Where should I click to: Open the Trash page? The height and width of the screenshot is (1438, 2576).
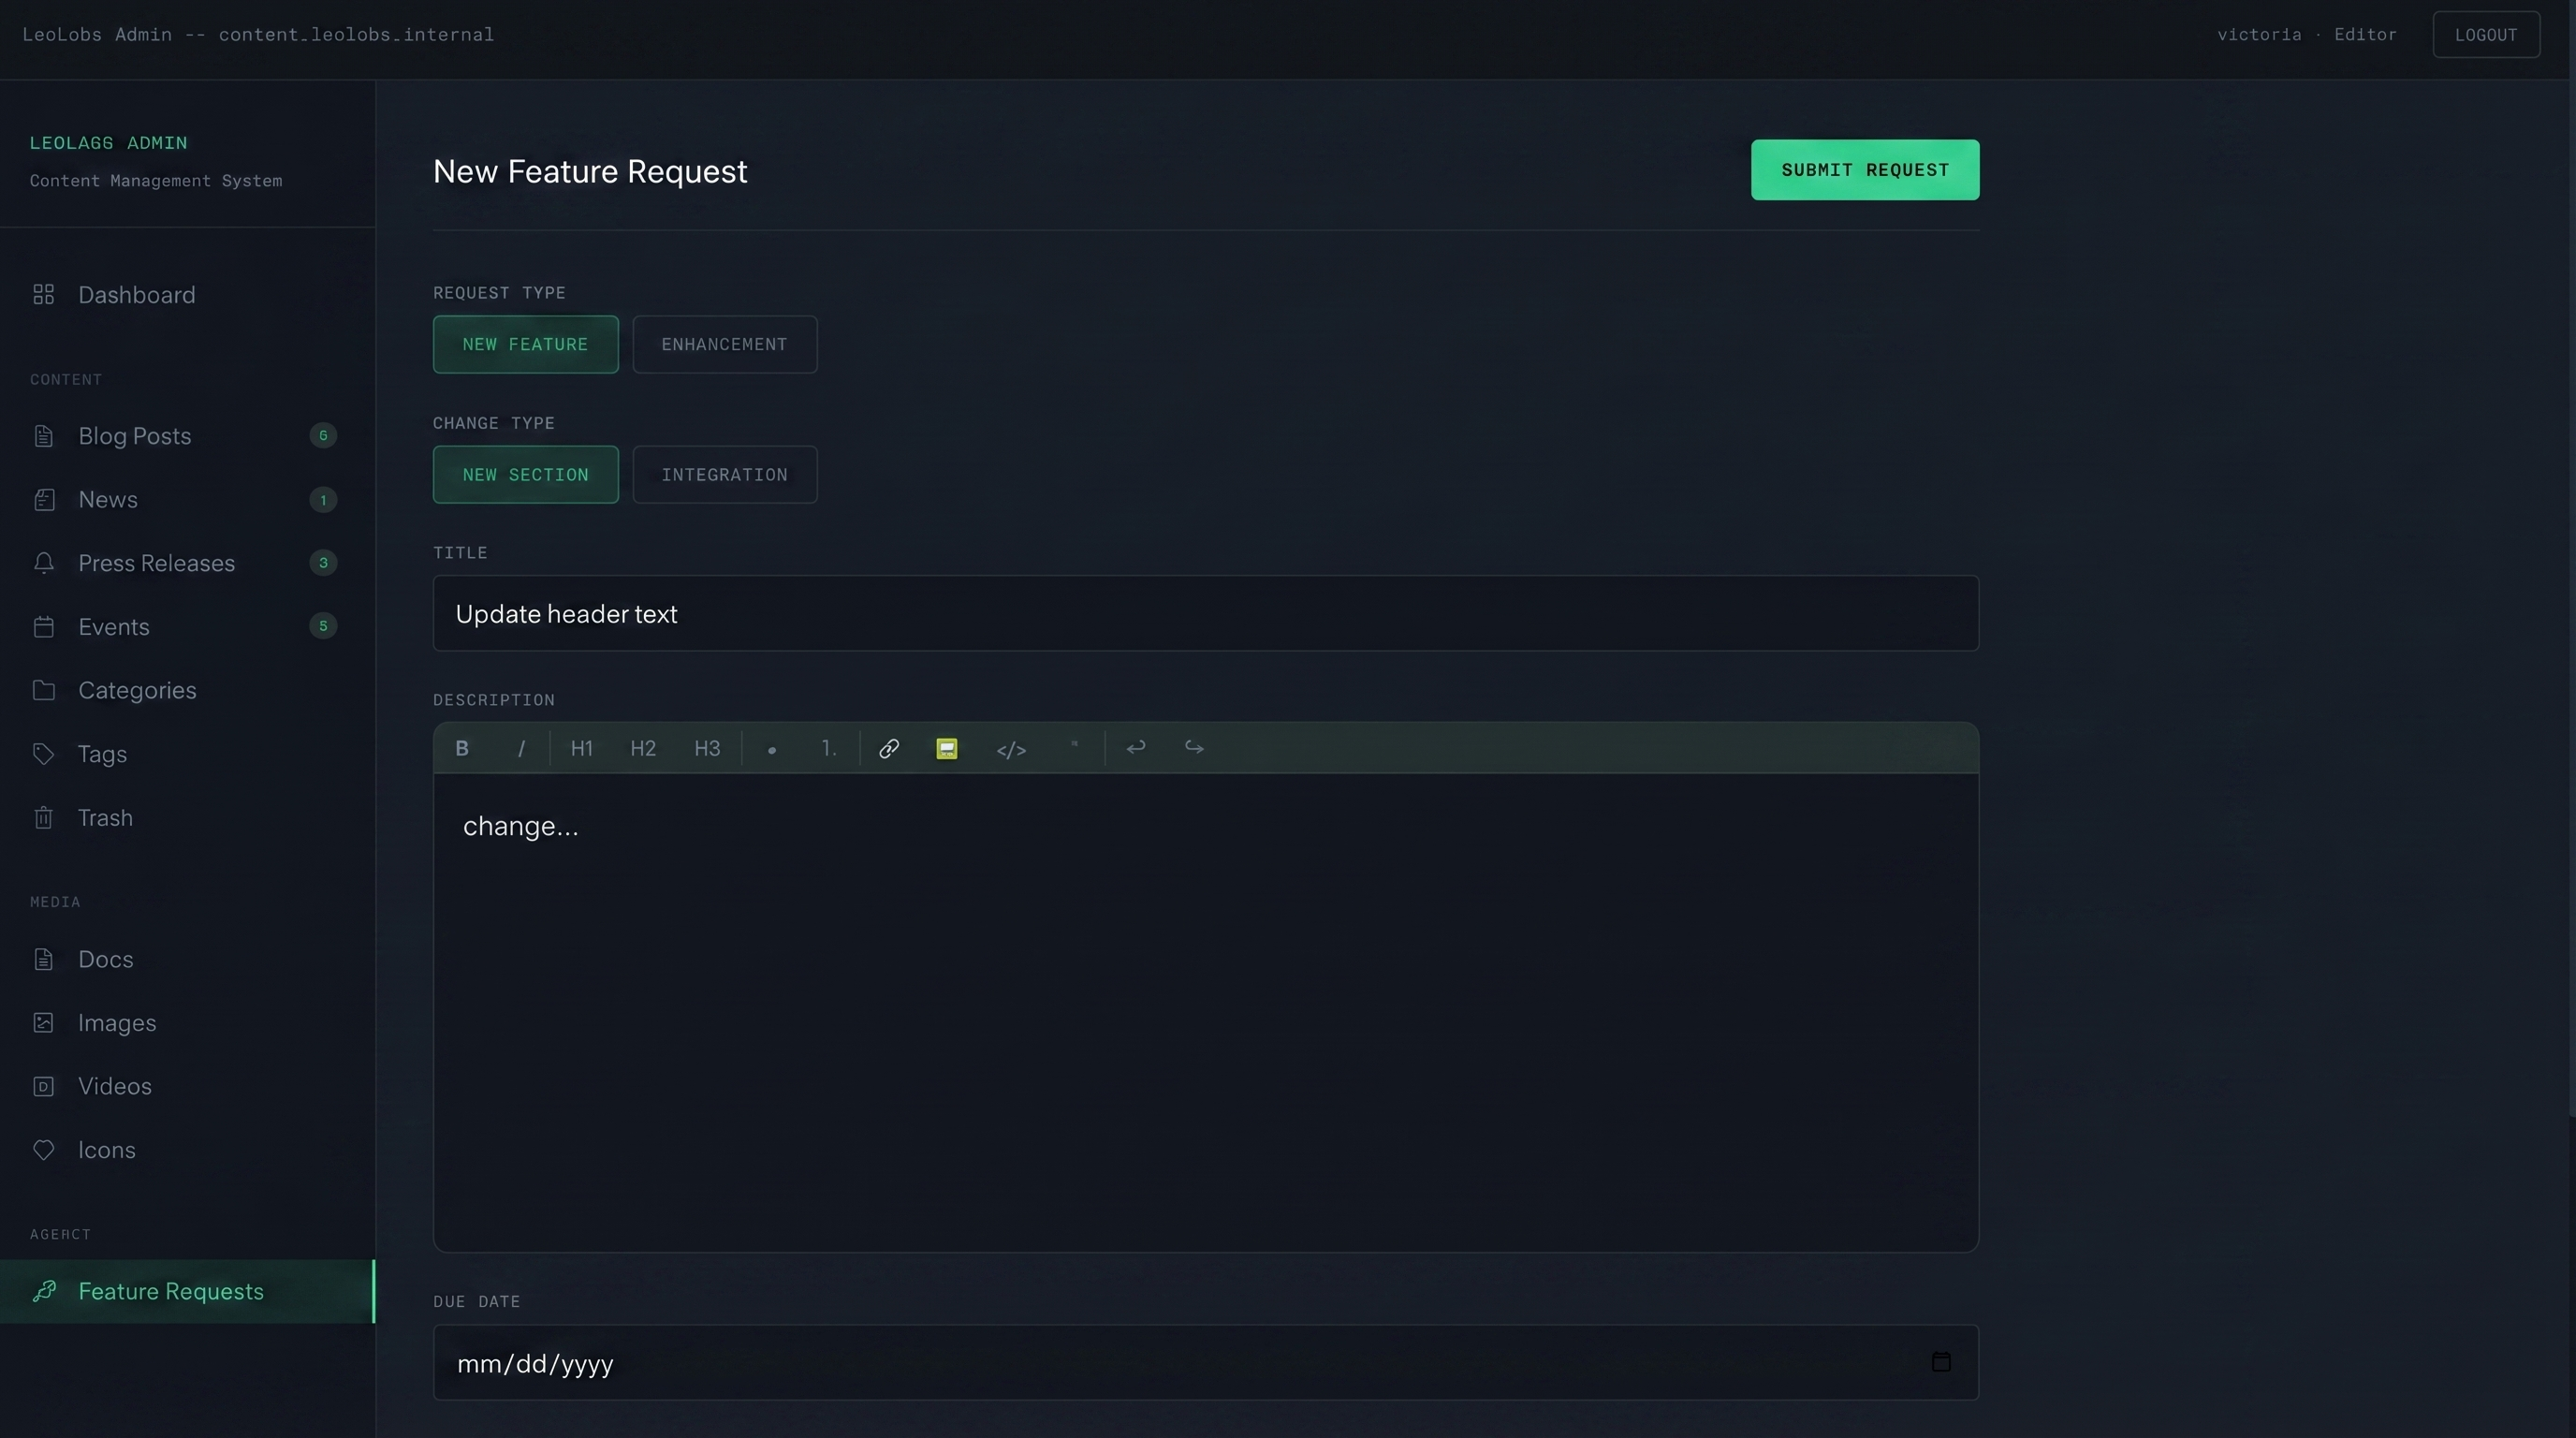tap(187, 817)
